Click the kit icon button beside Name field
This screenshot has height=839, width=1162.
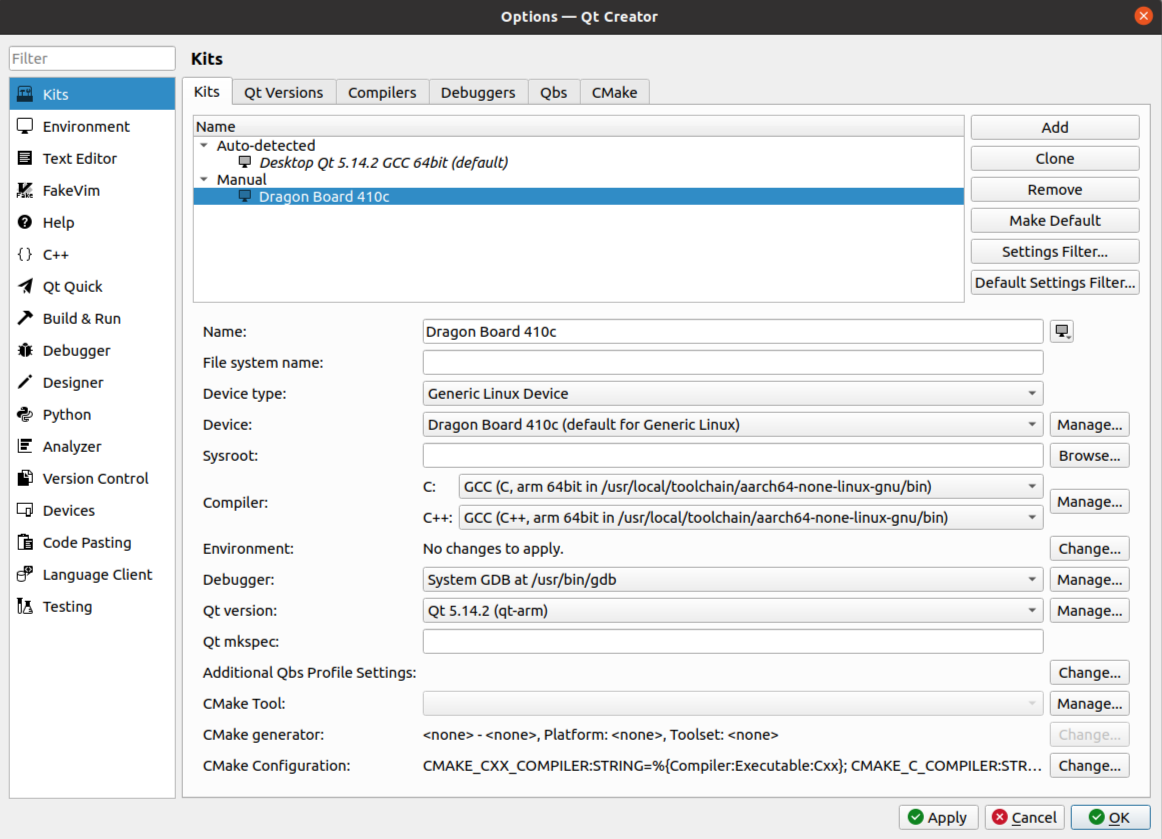[x=1062, y=331]
